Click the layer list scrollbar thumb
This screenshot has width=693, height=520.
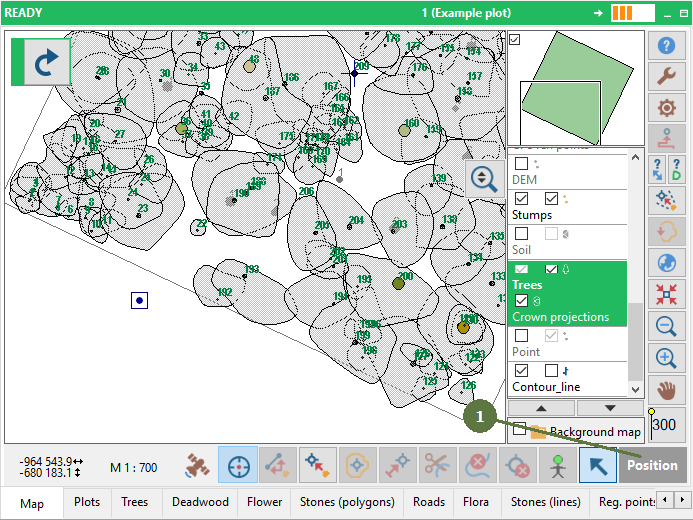point(636,342)
